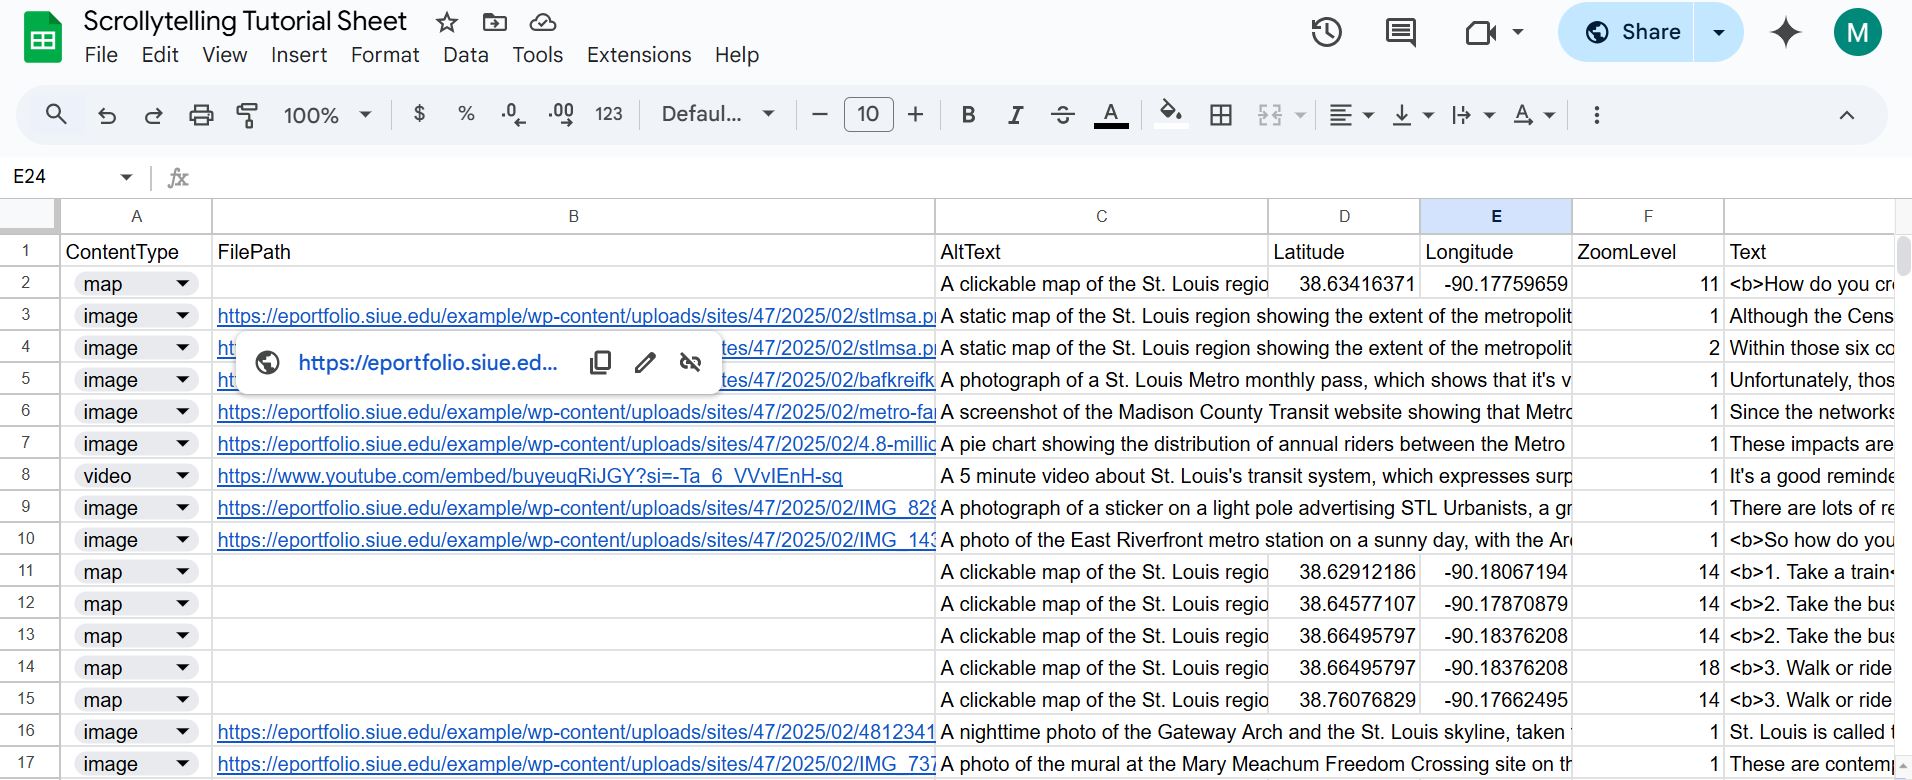
Task: Toggle italic text formatting
Action: 1015,115
